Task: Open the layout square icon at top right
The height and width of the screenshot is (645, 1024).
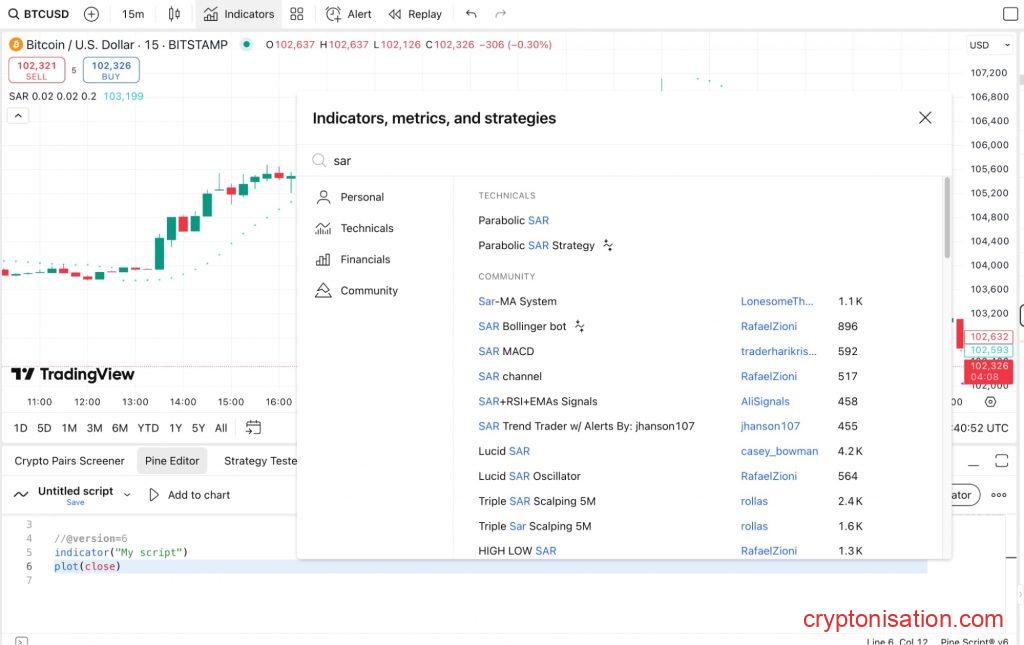Action: (1010, 14)
